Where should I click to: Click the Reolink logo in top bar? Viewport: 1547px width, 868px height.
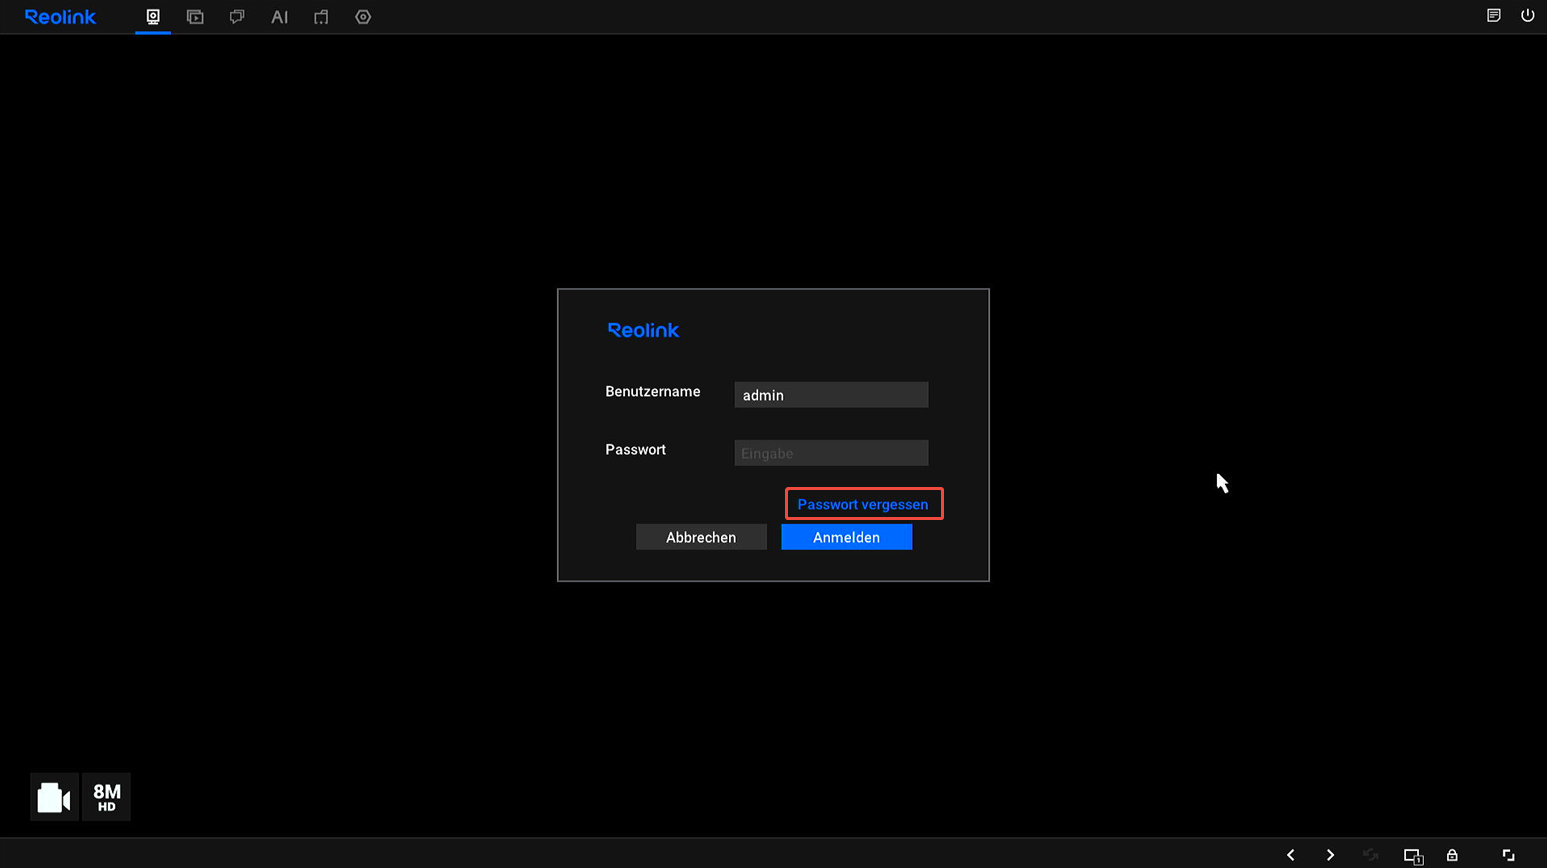coord(60,17)
